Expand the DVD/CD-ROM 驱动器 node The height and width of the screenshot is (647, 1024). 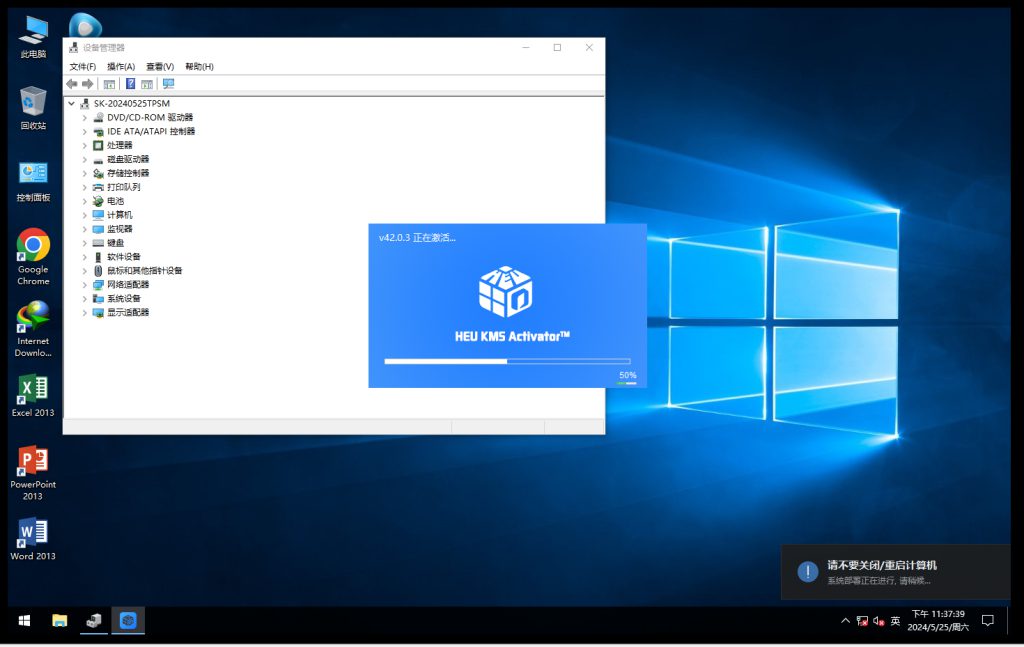[85, 117]
